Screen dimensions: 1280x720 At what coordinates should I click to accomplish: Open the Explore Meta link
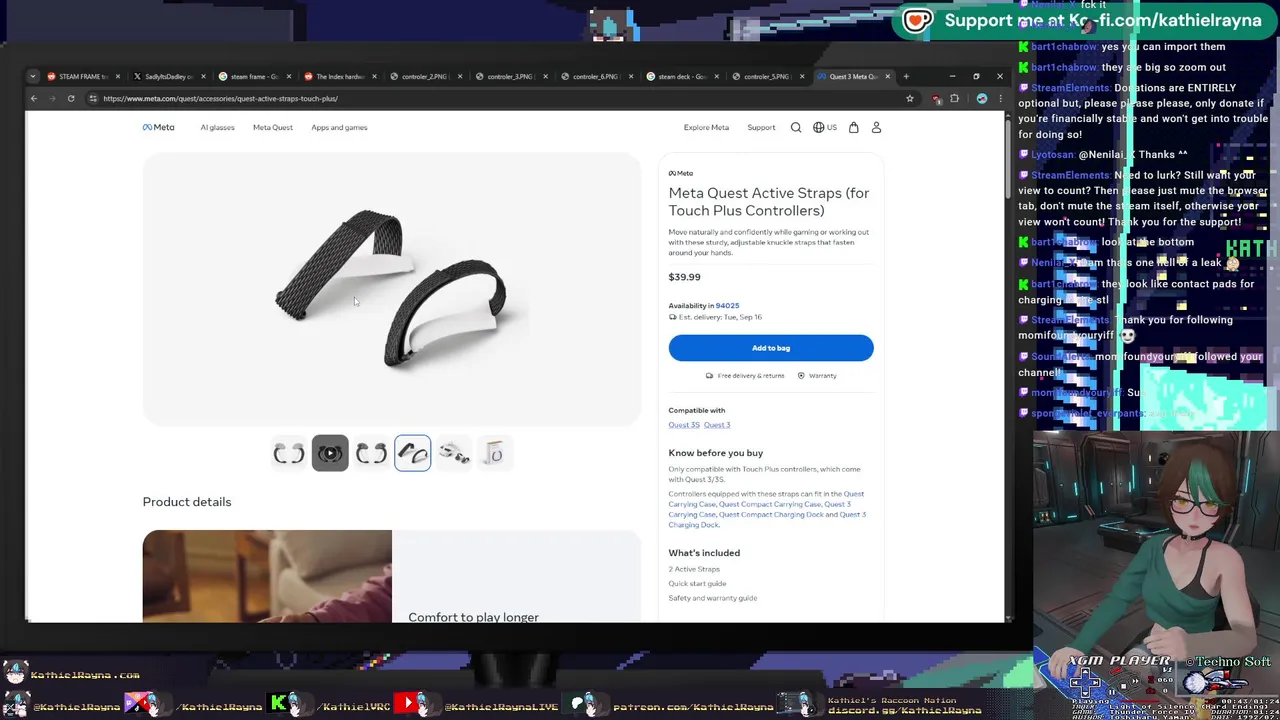(x=706, y=127)
